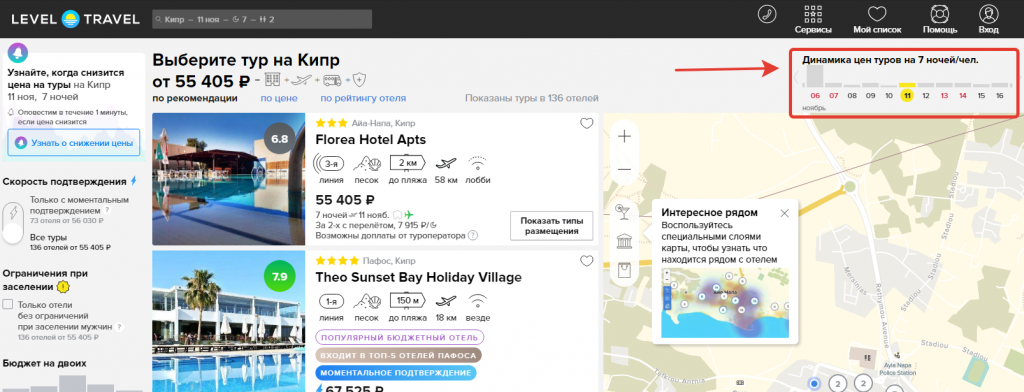Screen dimensions: 1024x392
Task: Show attractions layer with museum icon
Action: 624,240
